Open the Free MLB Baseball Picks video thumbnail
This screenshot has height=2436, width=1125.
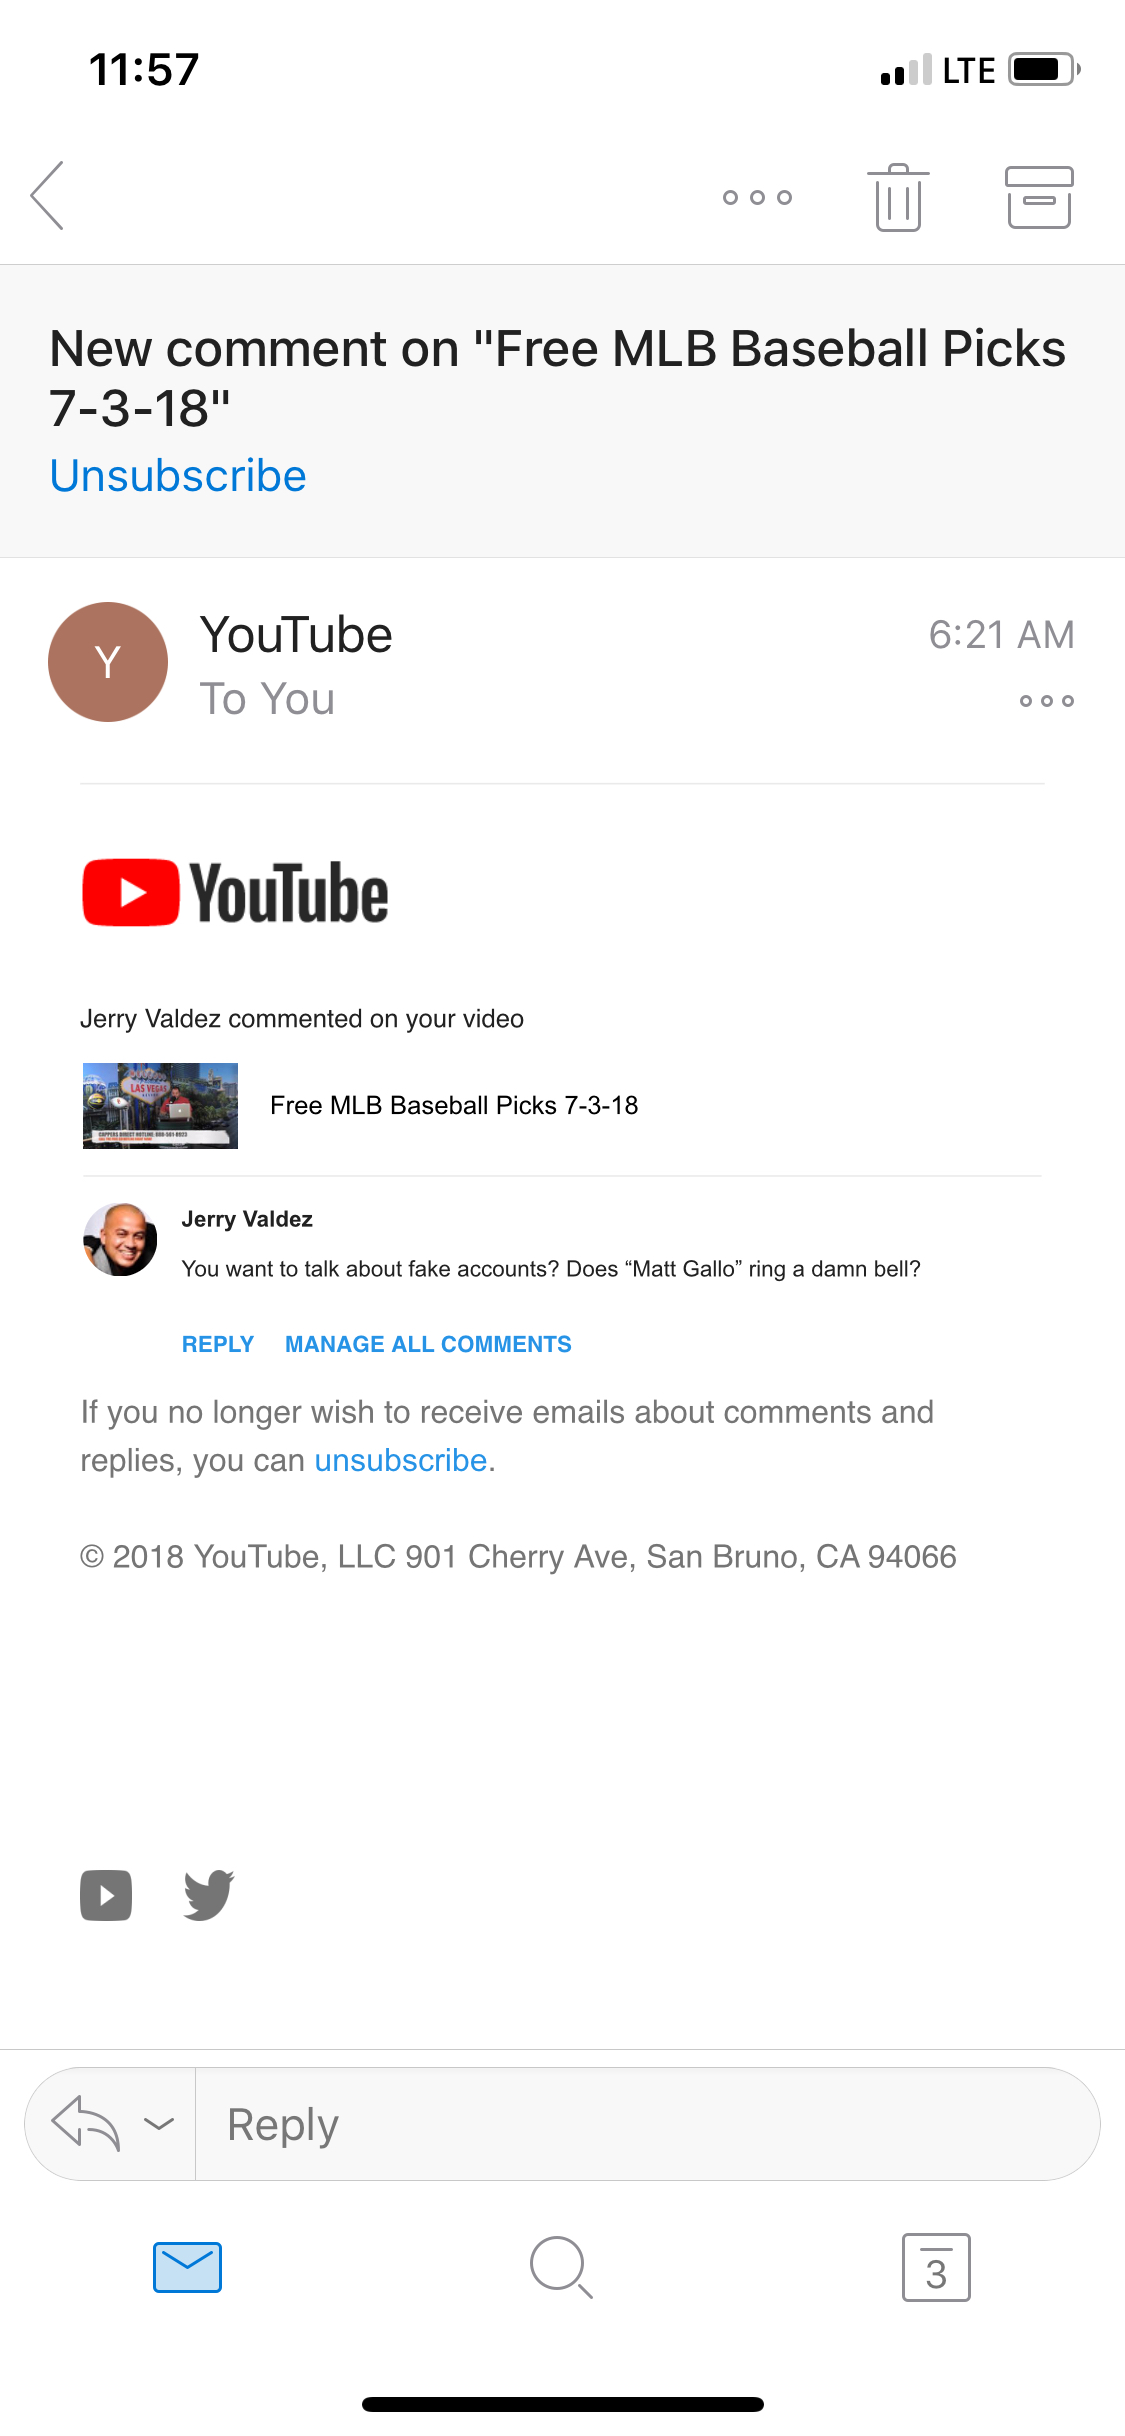coord(160,1105)
